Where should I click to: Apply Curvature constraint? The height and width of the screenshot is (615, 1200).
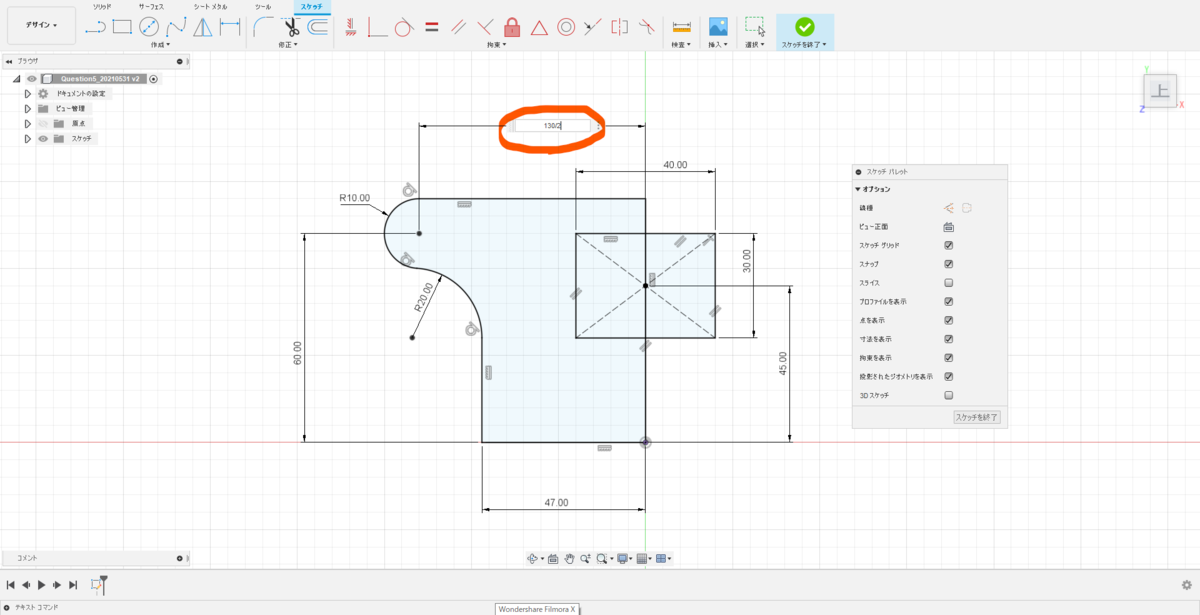647,26
